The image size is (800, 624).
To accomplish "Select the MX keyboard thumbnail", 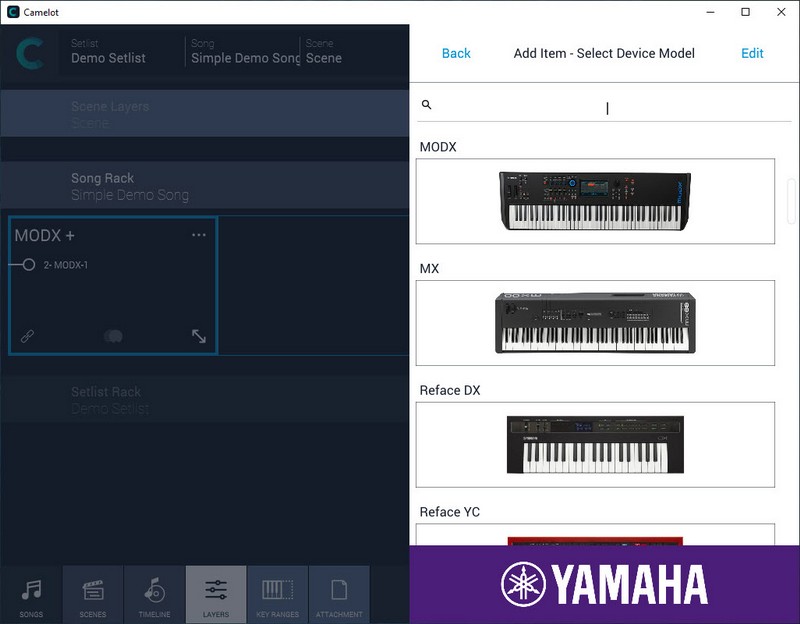I will point(595,323).
